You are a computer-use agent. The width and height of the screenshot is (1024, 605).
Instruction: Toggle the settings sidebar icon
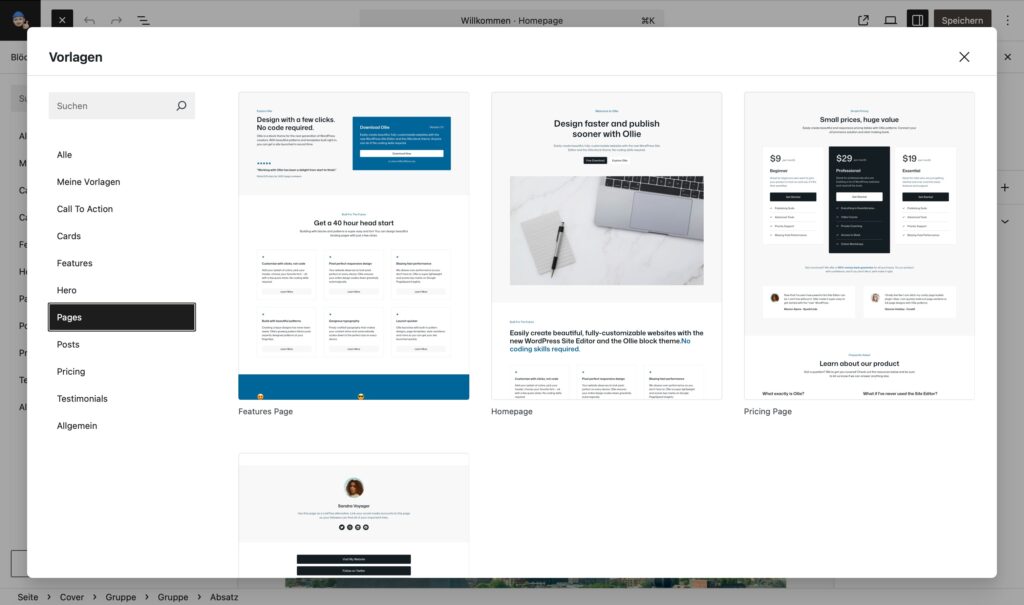pos(917,20)
